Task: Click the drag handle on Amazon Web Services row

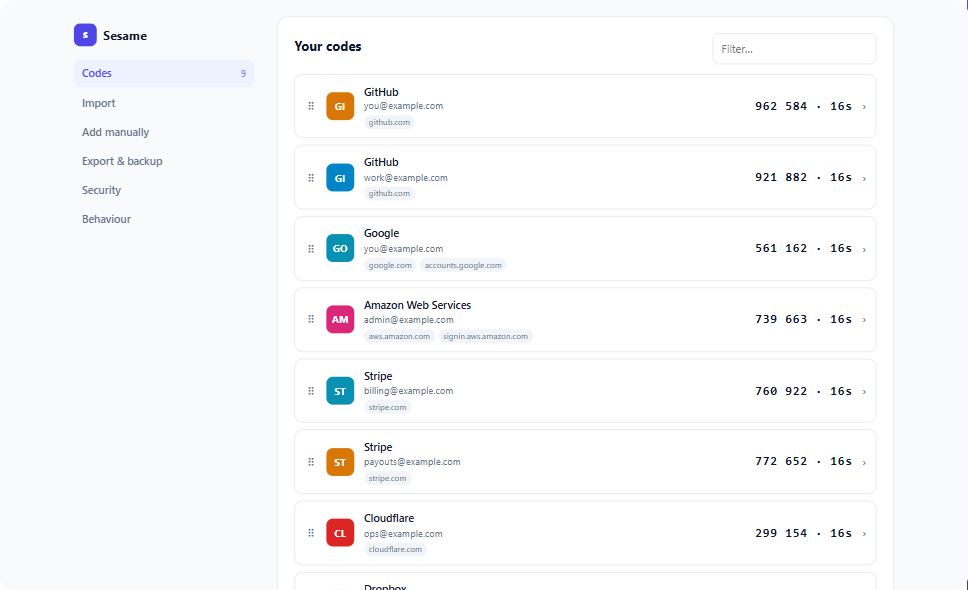Action: click(x=311, y=319)
